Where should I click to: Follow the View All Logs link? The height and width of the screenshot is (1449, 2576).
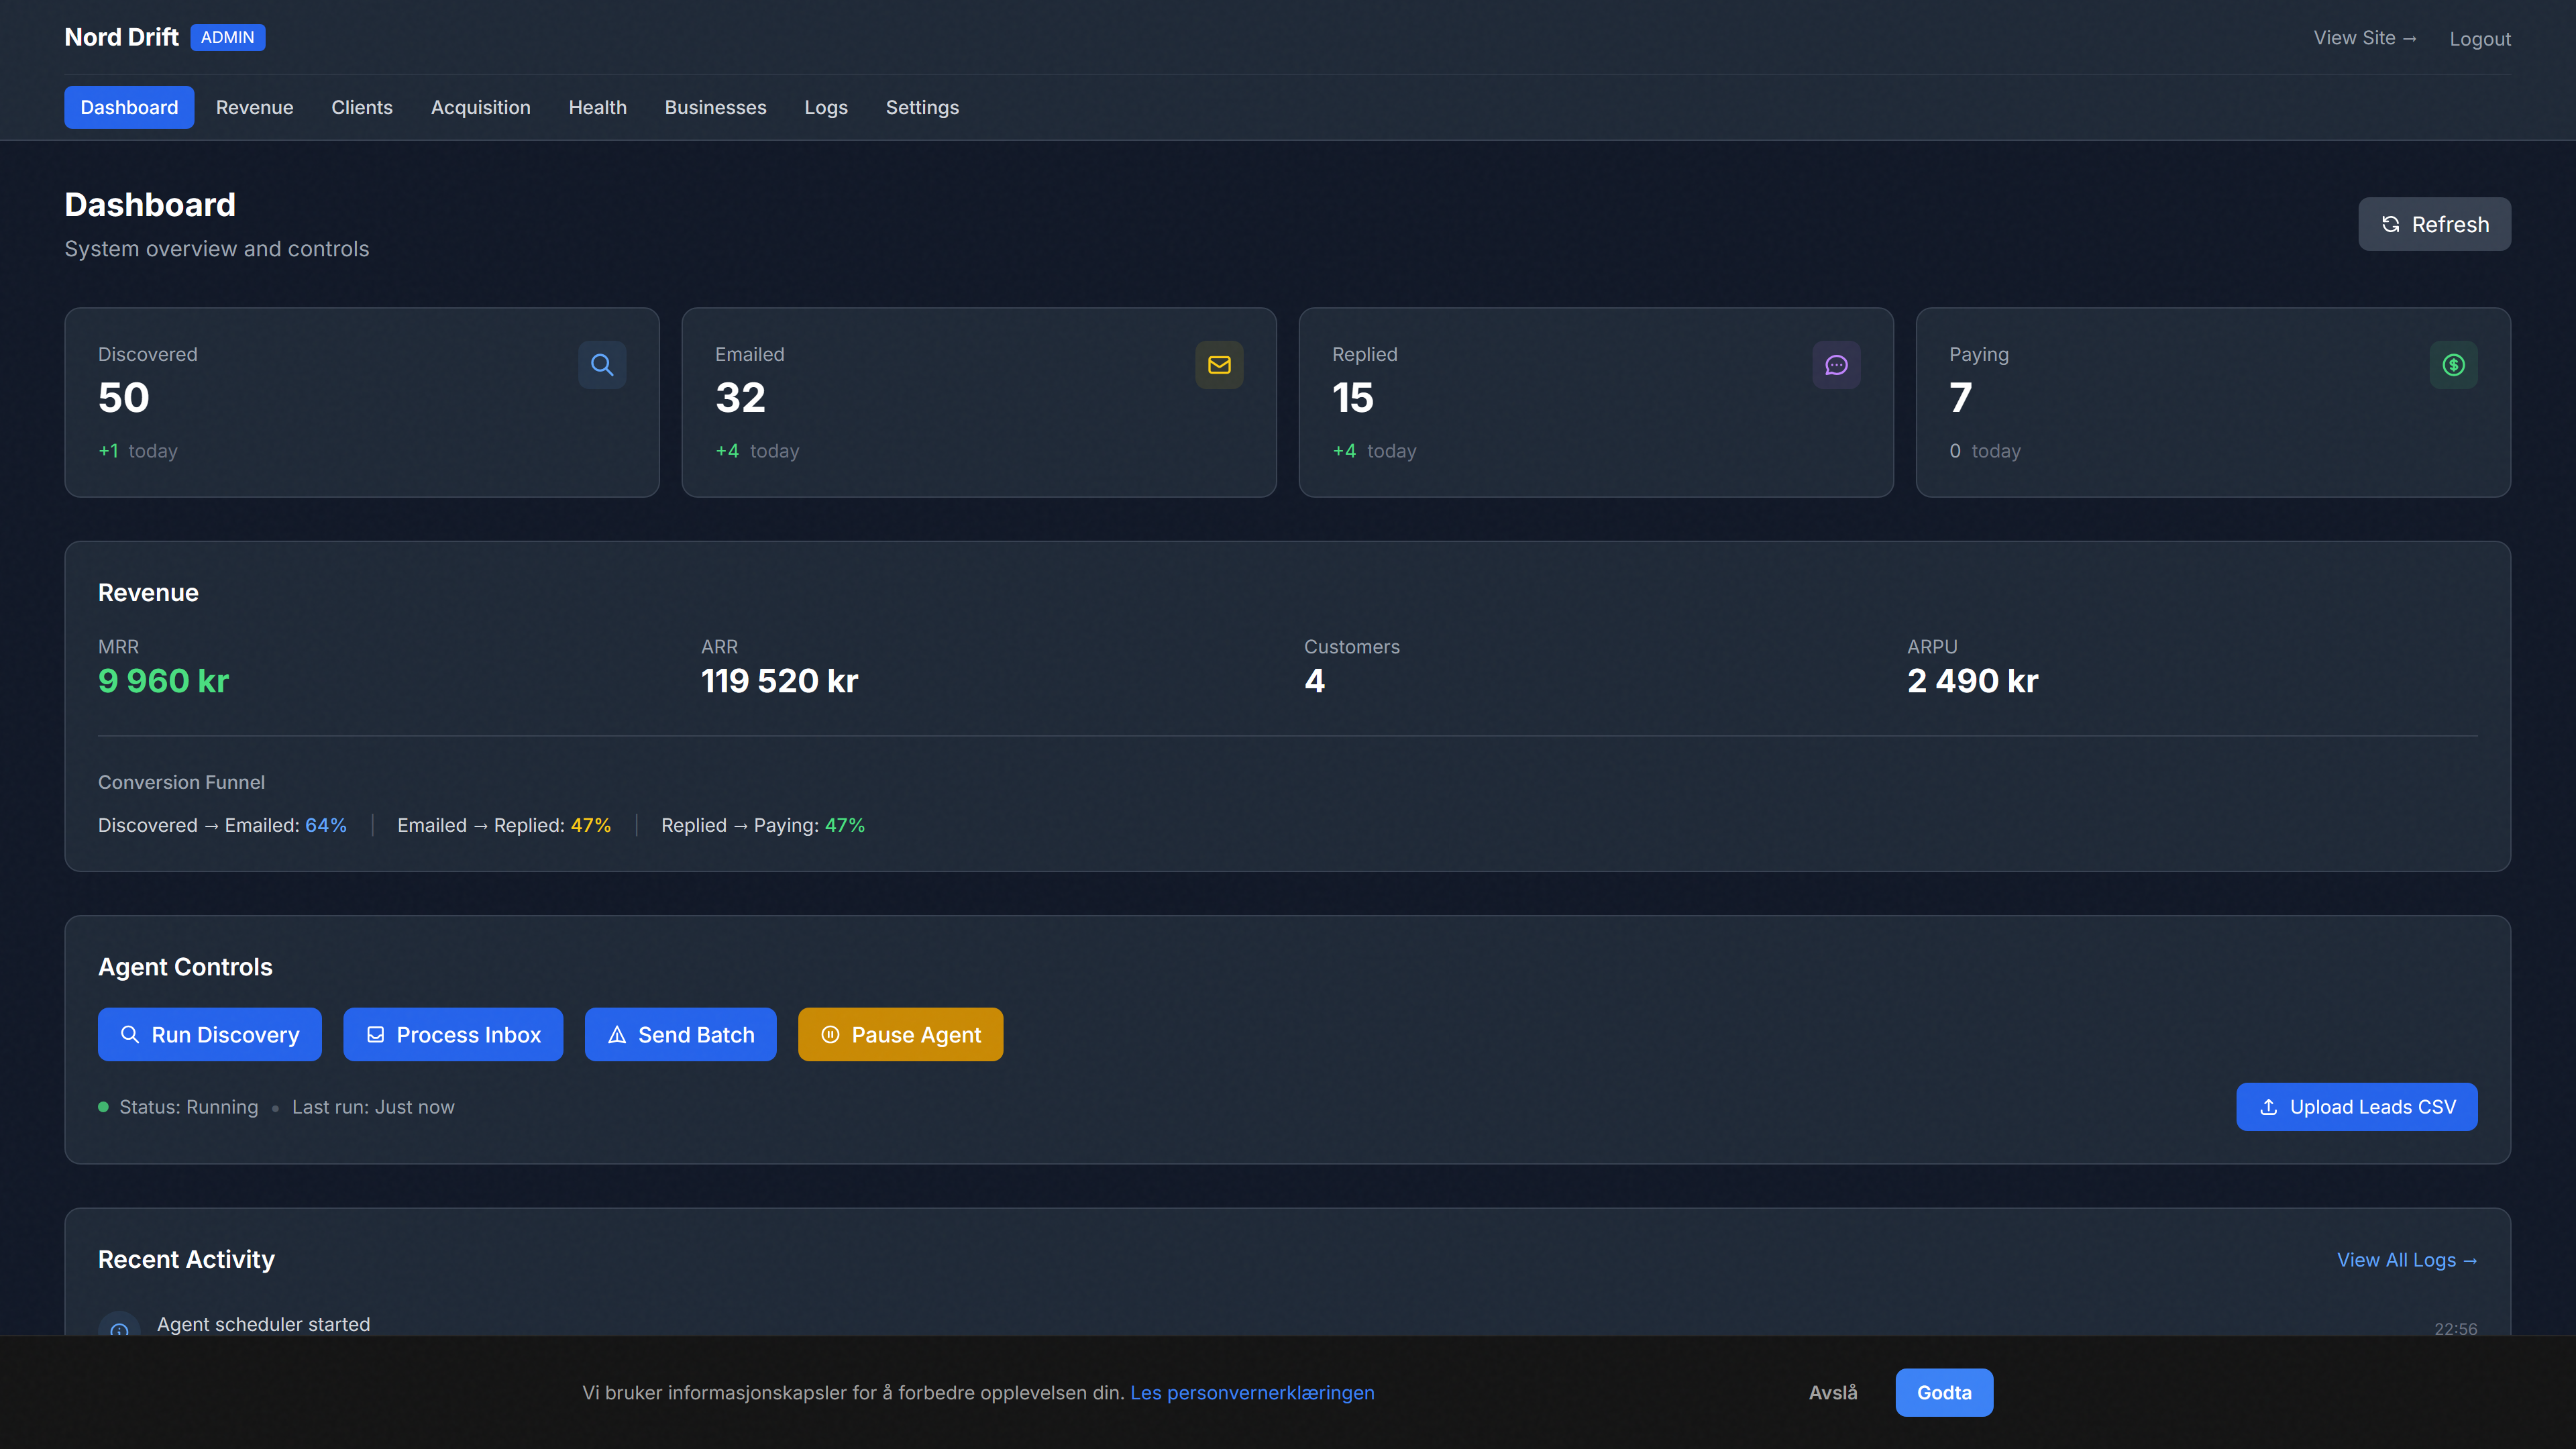click(x=2407, y=1260)
